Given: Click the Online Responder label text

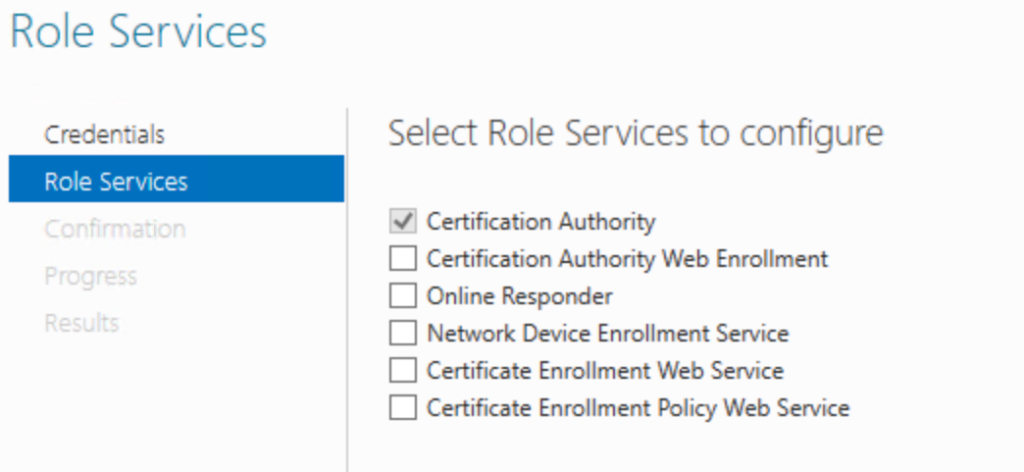Looking at the screenshot, I should click(x=519, y=296).
